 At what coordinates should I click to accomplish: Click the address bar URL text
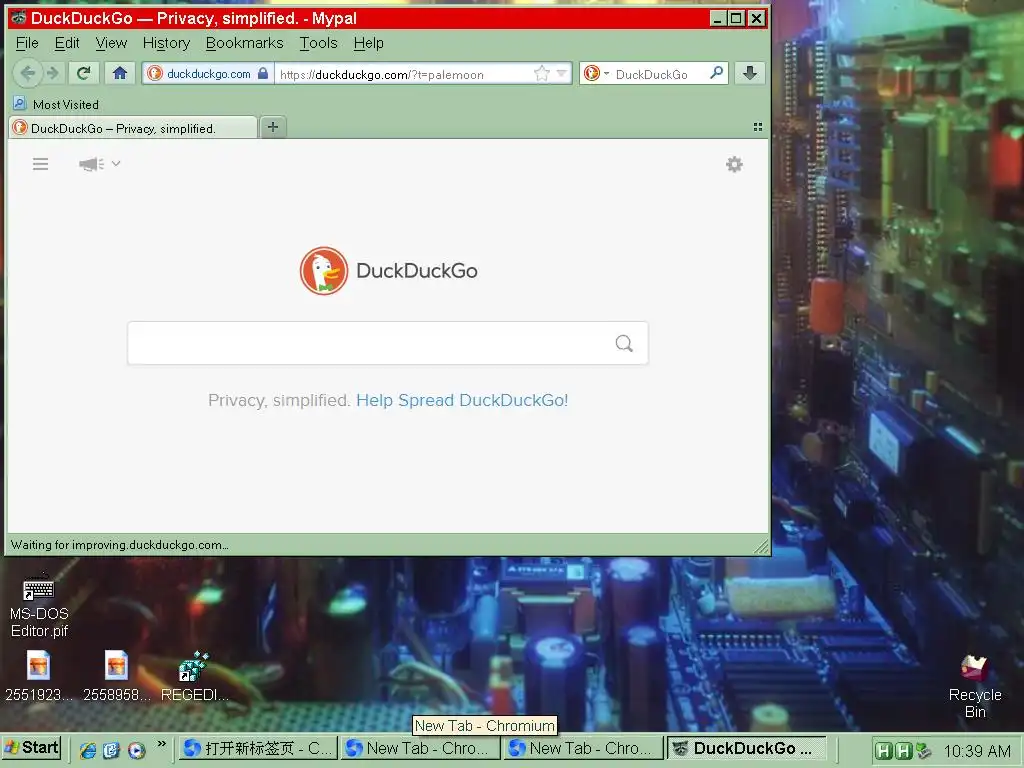tap(382, 74)
